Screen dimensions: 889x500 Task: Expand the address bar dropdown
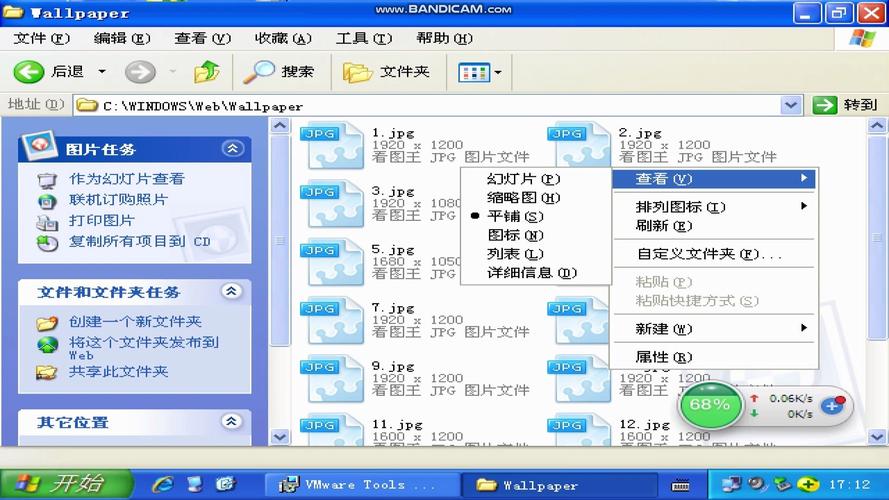791,105
